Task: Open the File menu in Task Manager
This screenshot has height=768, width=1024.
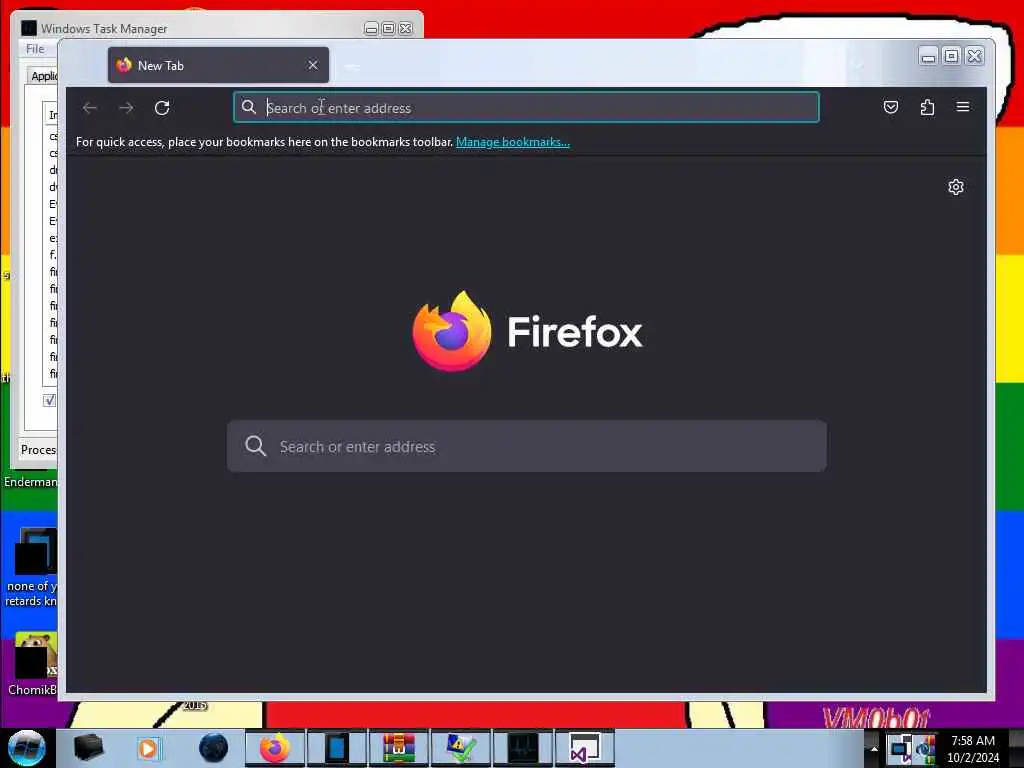Action: click(35, 49)
